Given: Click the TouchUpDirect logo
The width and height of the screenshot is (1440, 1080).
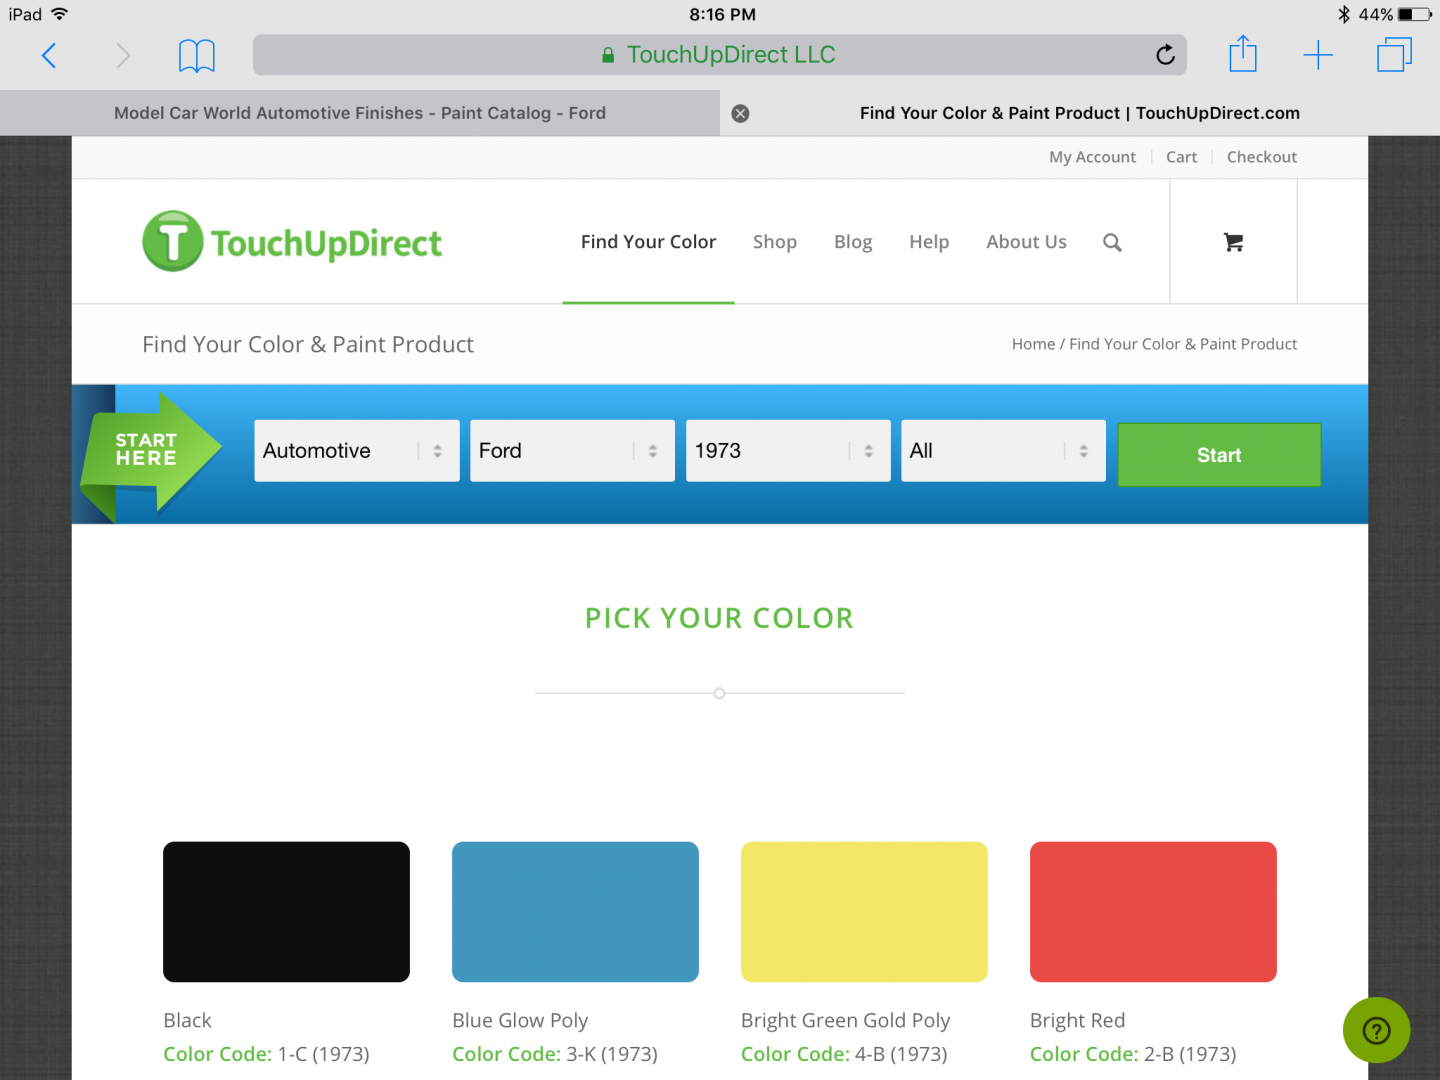Looking at the screenshot, I should point(292,242).
